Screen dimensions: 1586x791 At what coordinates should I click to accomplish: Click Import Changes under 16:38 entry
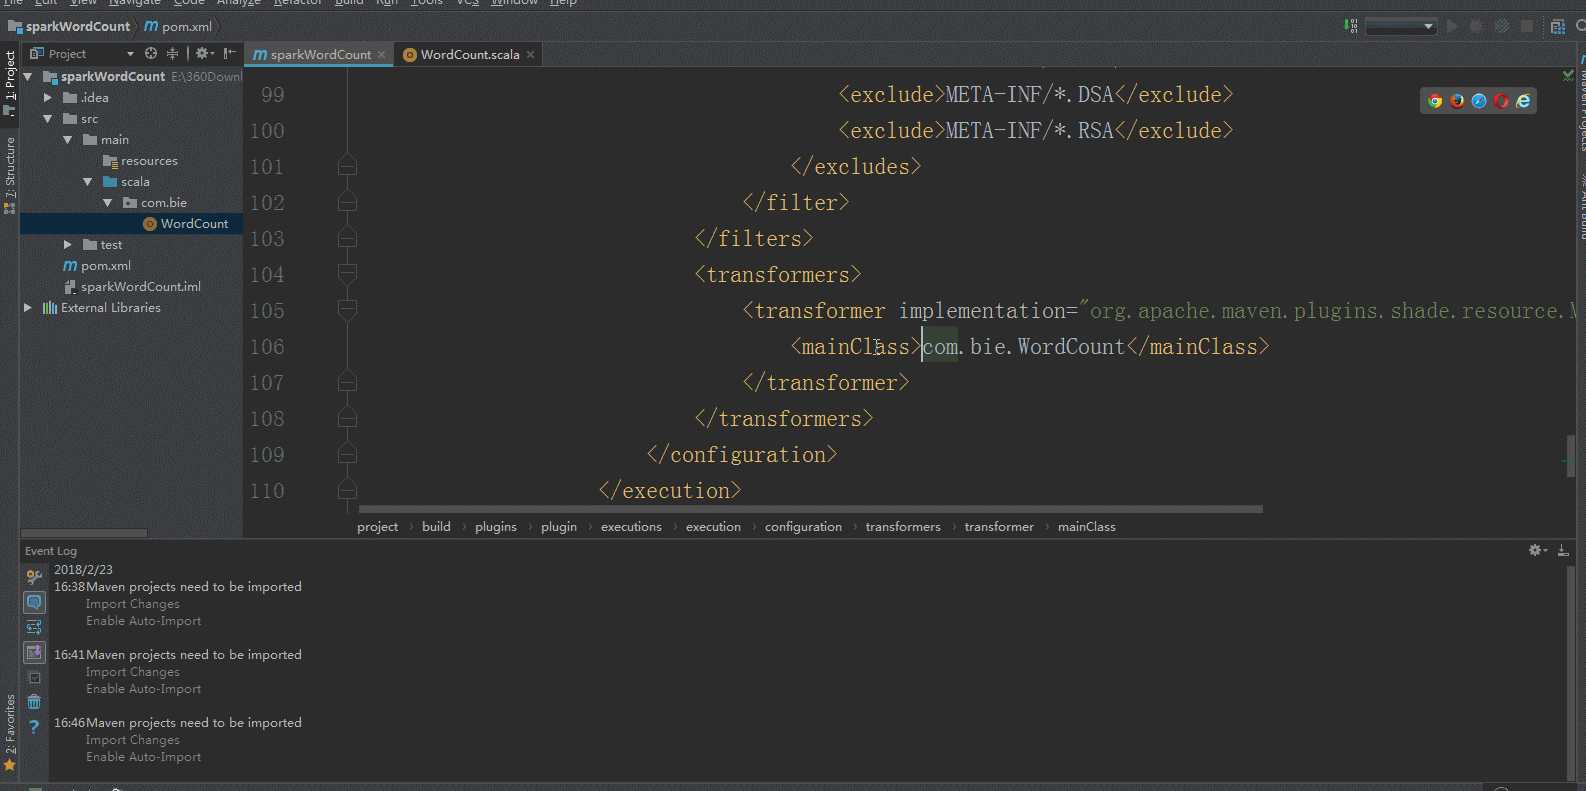[133, 604]
